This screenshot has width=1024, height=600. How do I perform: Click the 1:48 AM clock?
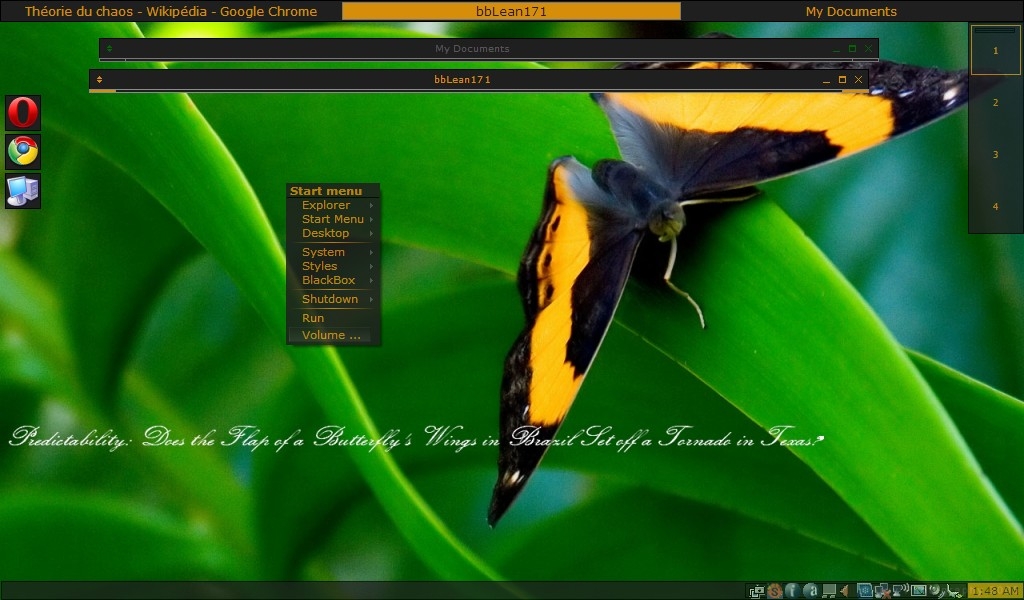[994, 591]
